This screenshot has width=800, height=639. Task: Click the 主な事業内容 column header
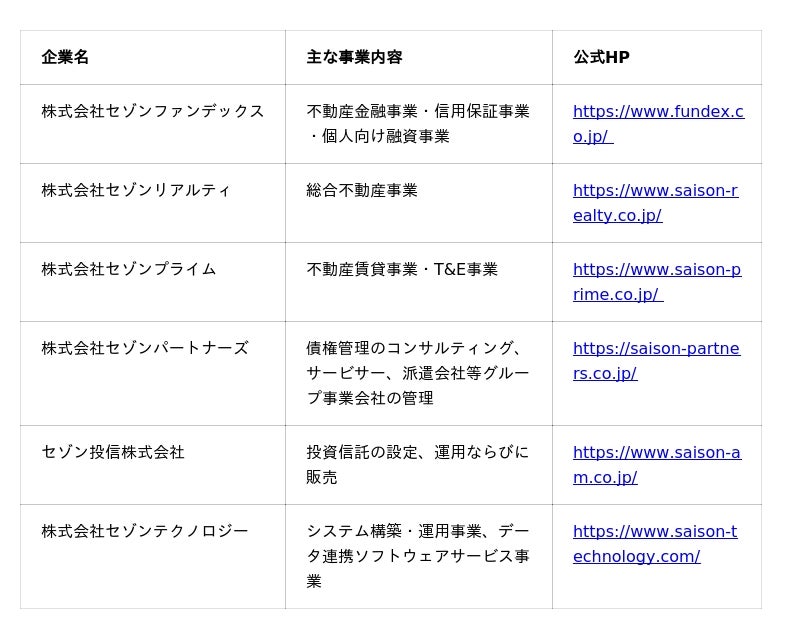355,57
